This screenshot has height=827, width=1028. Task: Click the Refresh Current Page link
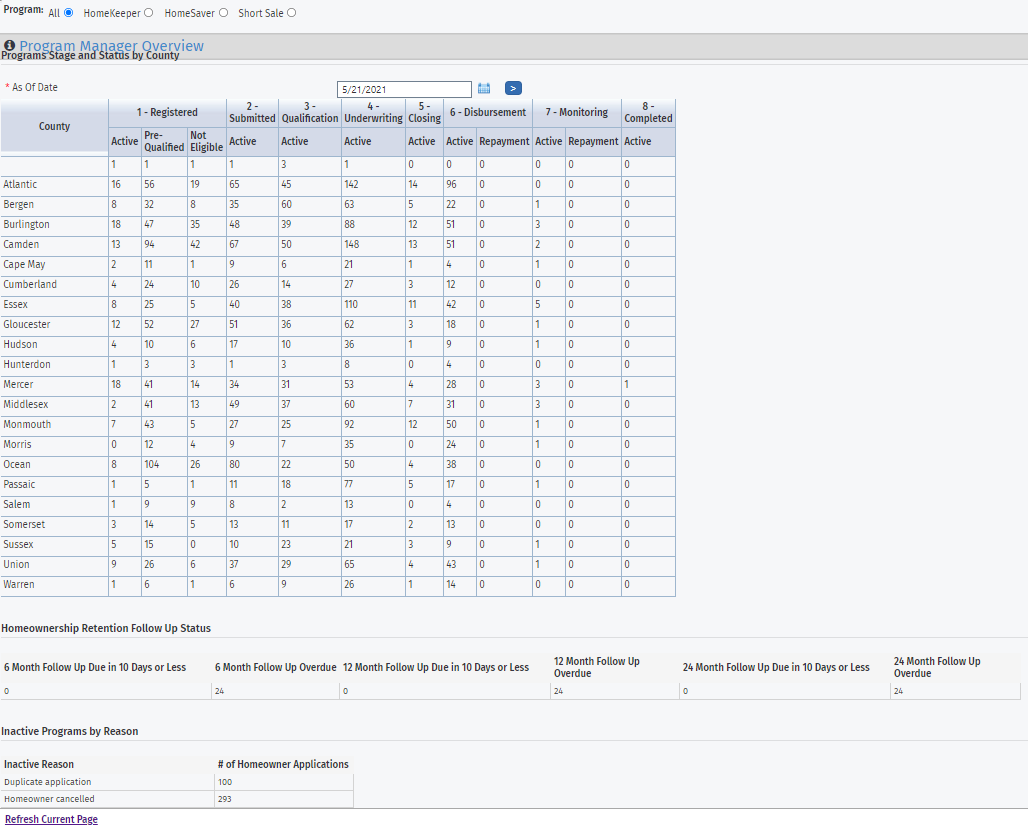tap(51, 819)
